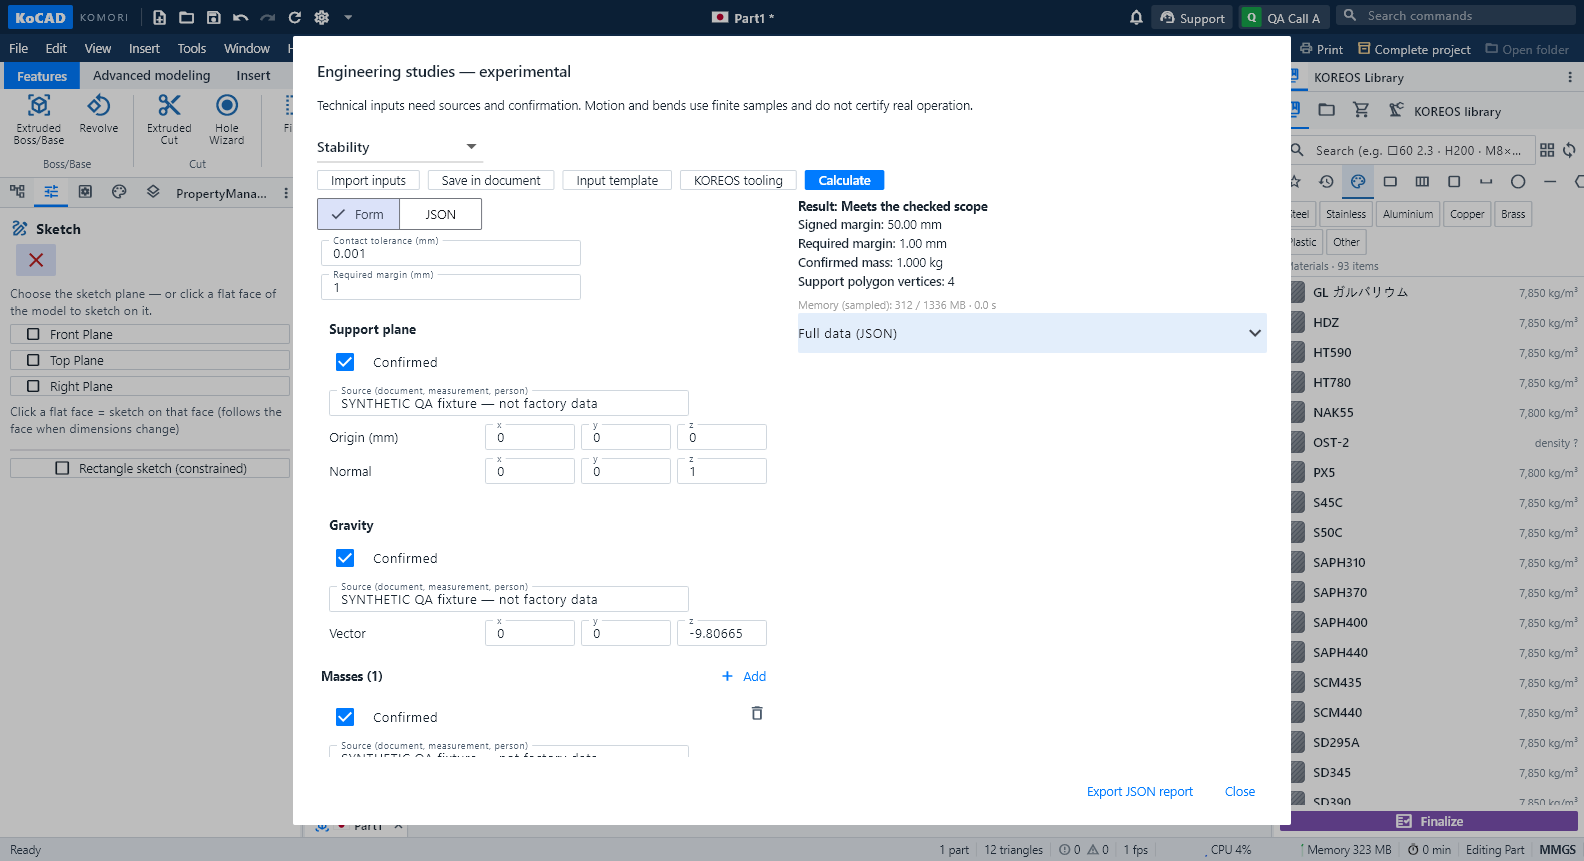Toggle the grid view icon in the library
The width and height of the screenshot is (1584, 861).
click(x=1547, y=150)
